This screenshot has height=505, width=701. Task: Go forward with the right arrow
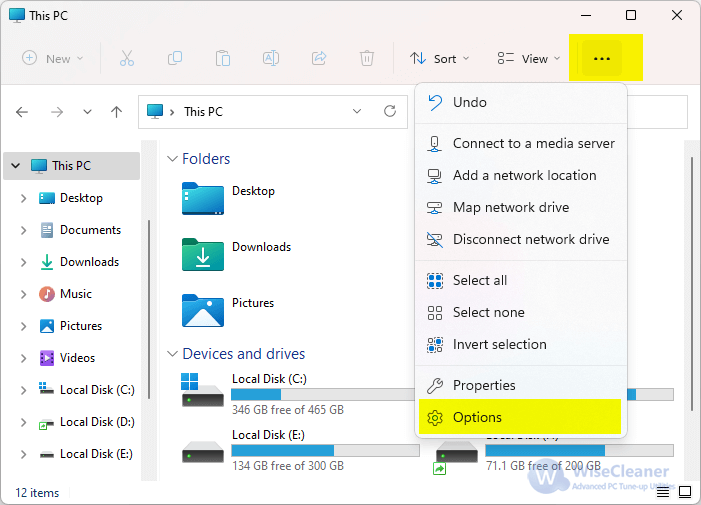(57, 112)
